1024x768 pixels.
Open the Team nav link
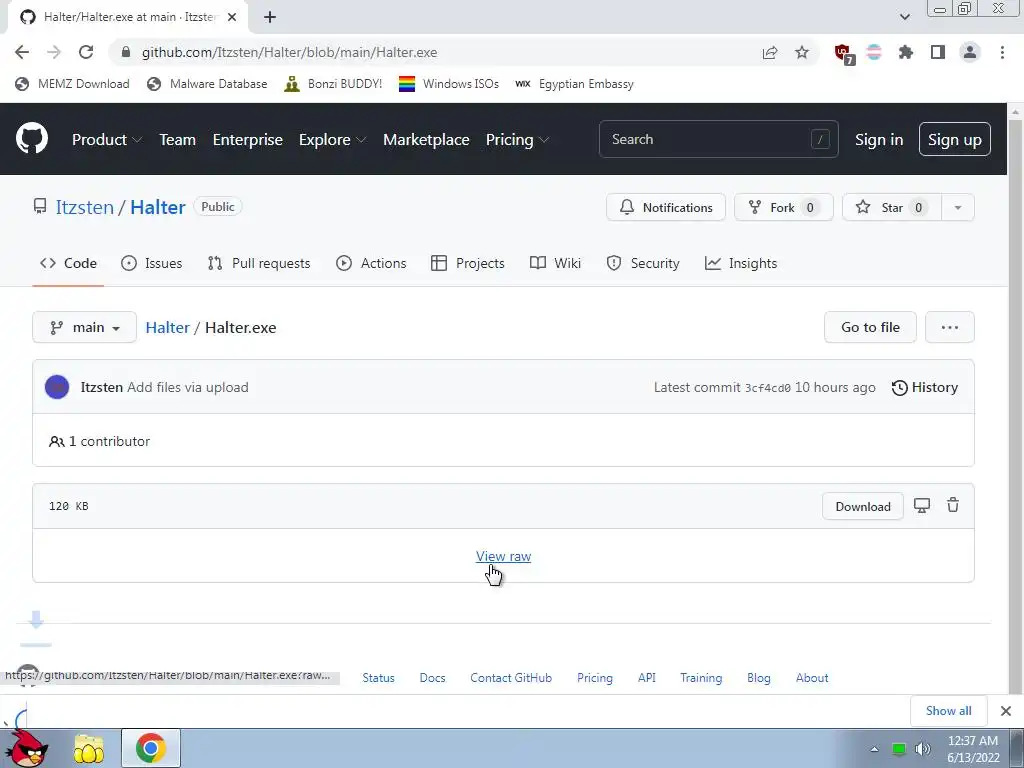point(178,139)
